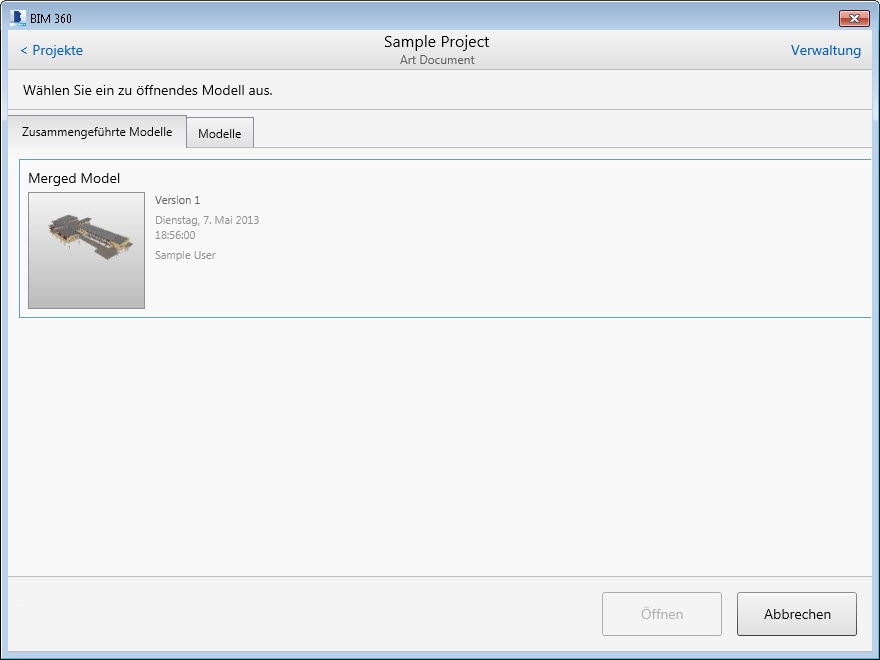Click the date Dienstag, 7. Mai 2013

(207, 220)
